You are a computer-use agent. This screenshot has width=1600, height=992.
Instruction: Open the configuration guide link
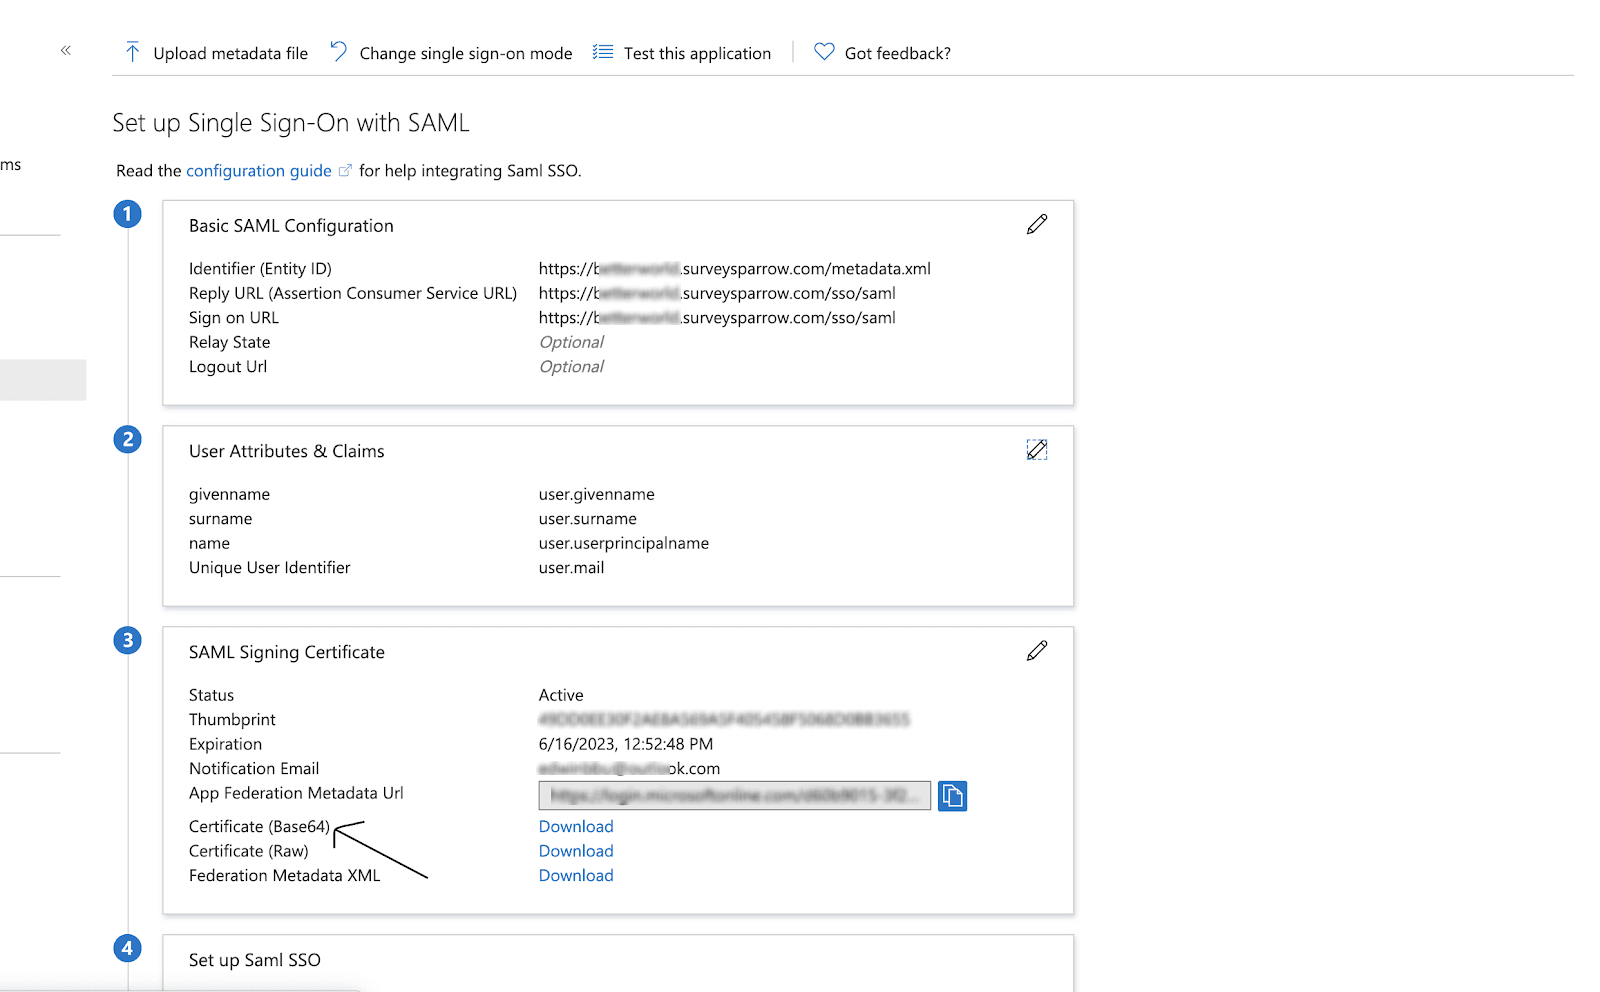click(x=258, y=171)
